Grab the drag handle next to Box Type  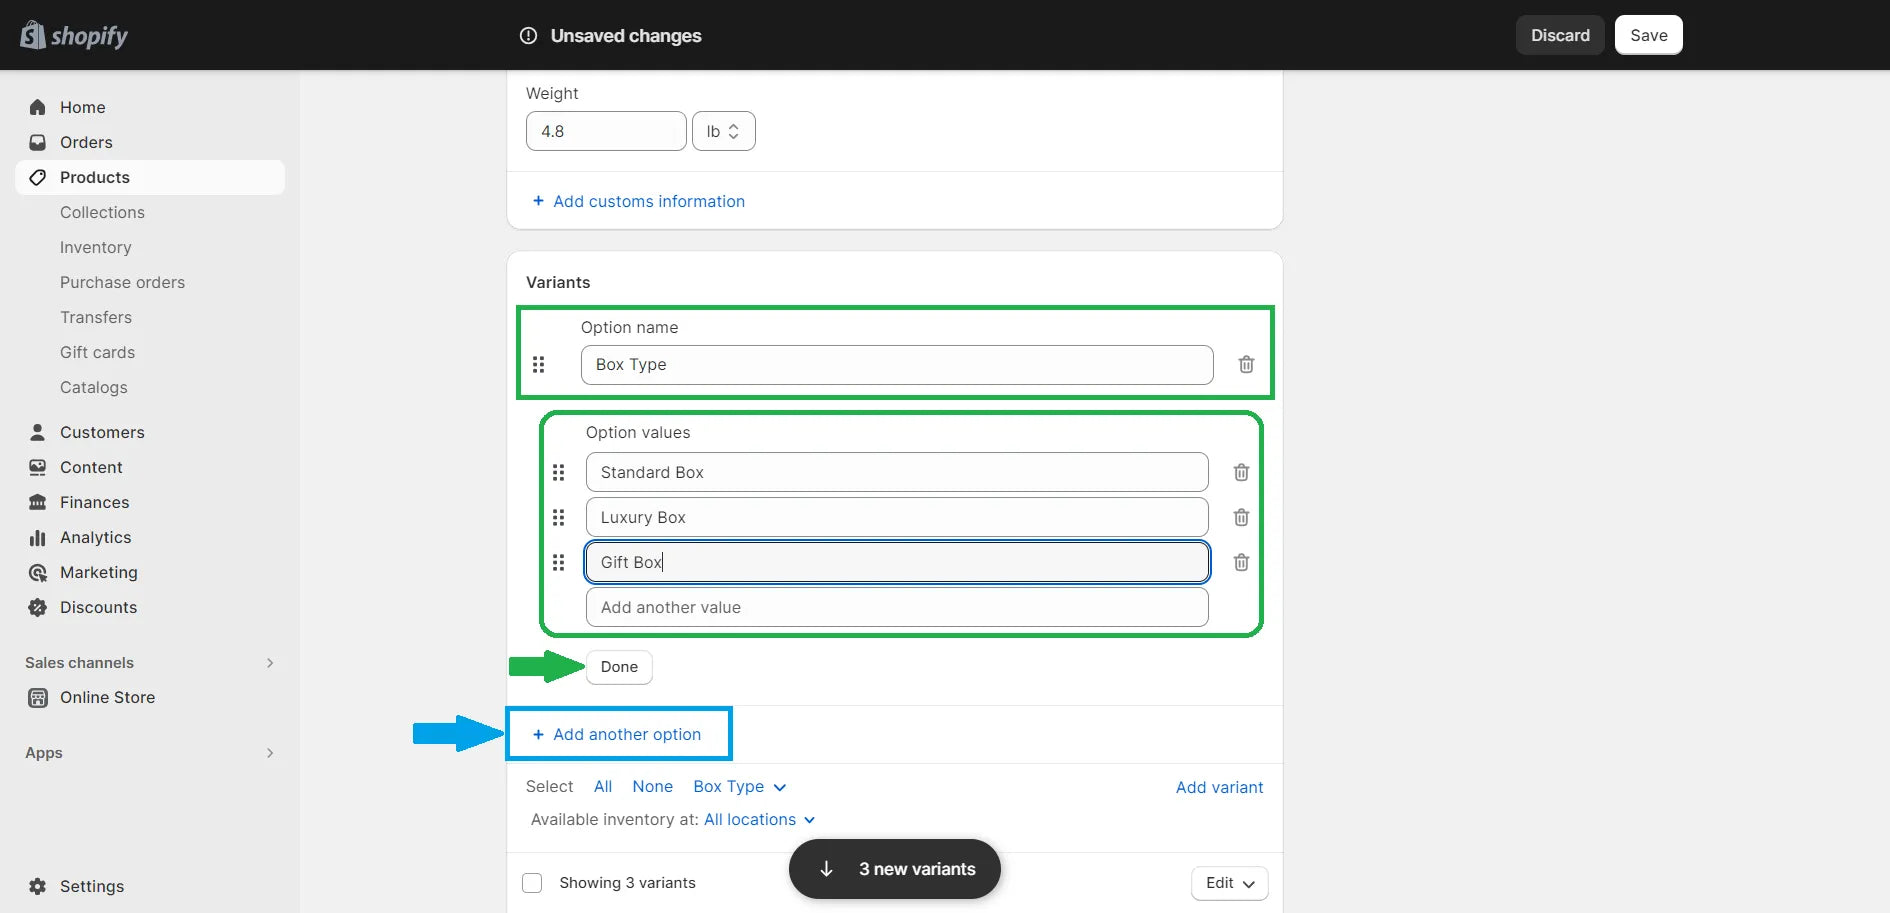tap(539, 365)
